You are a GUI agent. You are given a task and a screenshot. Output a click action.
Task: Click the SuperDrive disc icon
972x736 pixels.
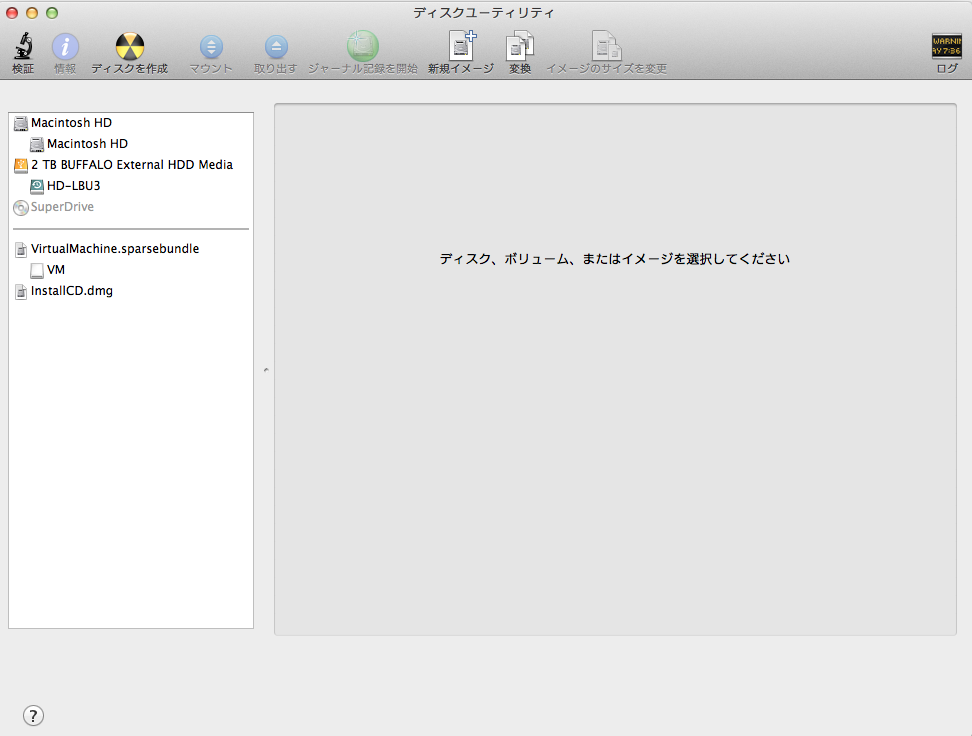21,208
